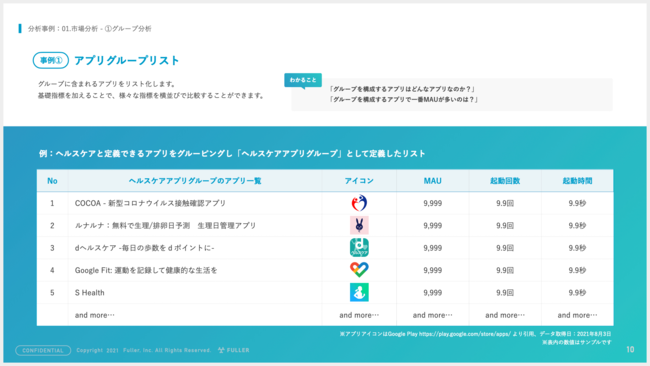Screen dimensions: 650x366
Task: Click the S Health row name
Action: pyautogui.click(x=90, y=293)
